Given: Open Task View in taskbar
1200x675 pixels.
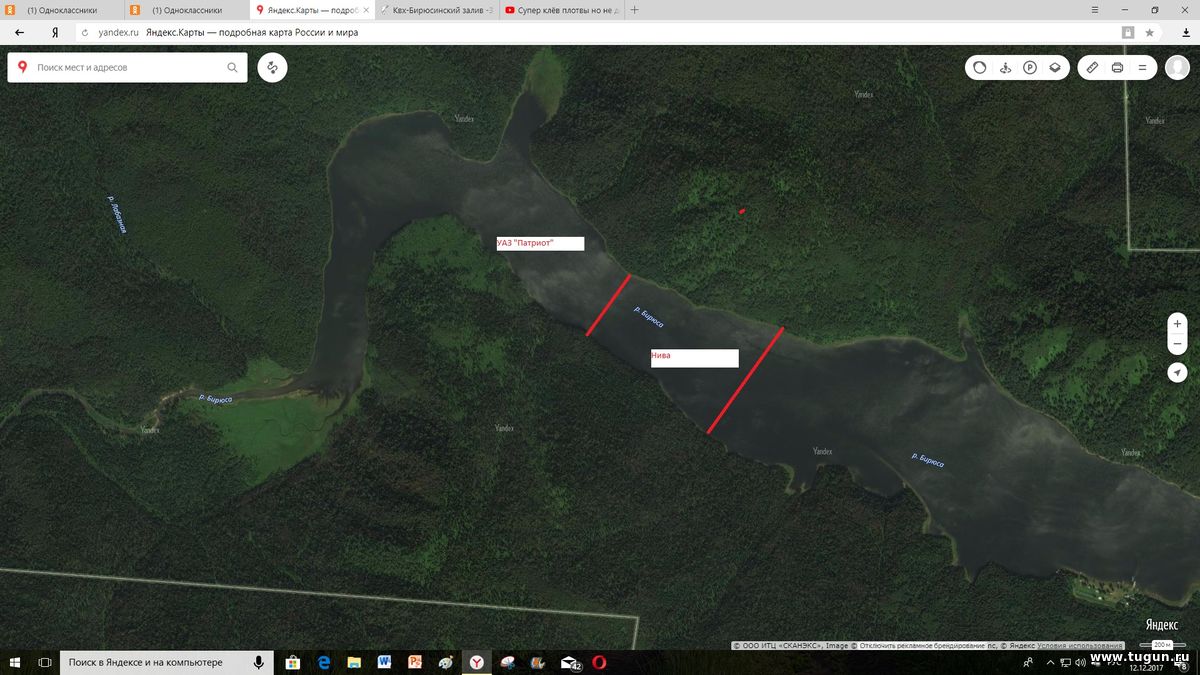Looking at the screenshot, I should coord(44,662).
